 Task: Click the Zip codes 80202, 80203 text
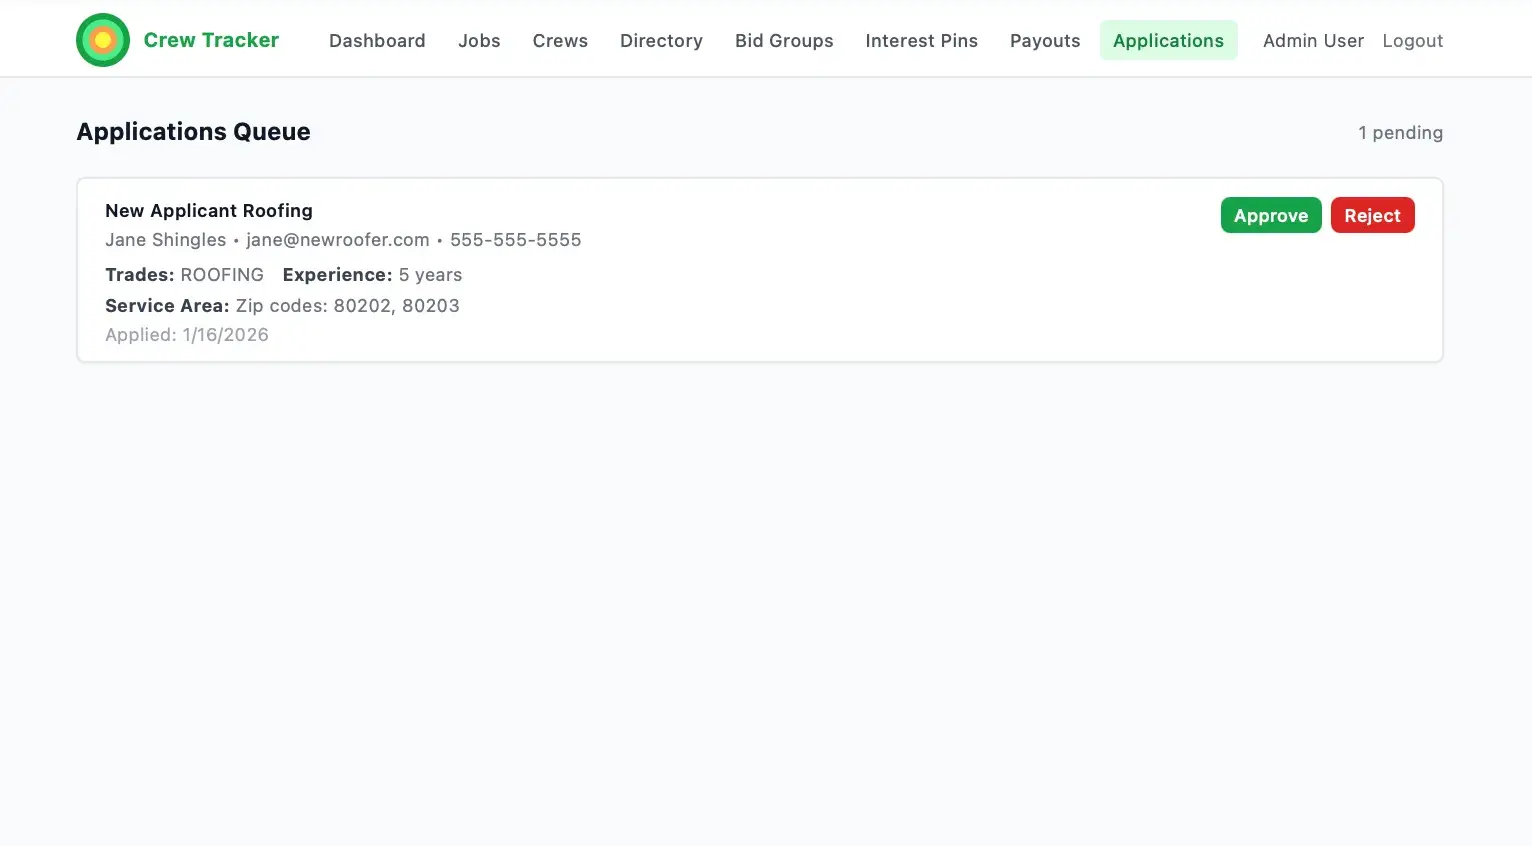click(348, 306)
